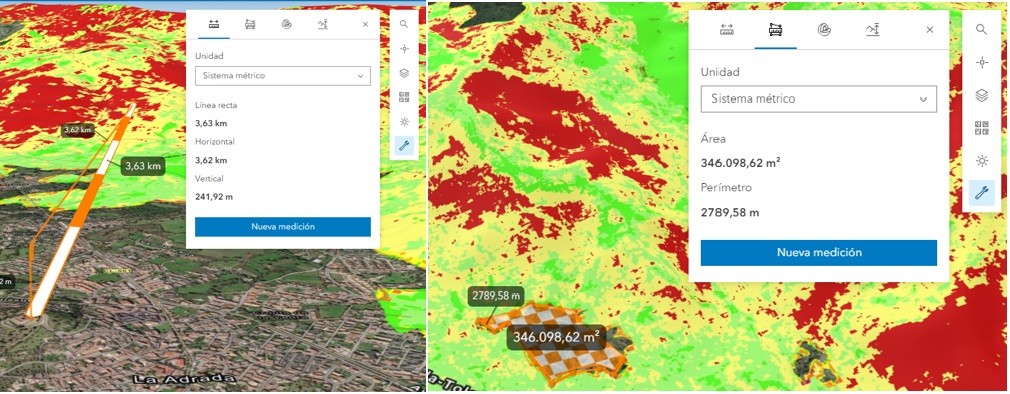
Task: Click locate crosshair in right map toolbar
Action: 981,62
